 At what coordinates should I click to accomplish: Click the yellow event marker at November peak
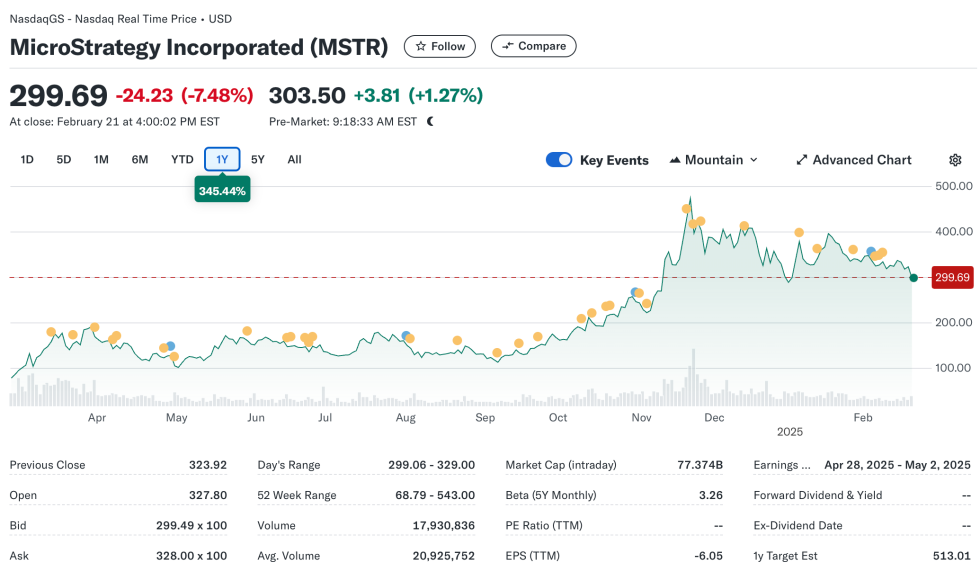click(x=686, y=209)
